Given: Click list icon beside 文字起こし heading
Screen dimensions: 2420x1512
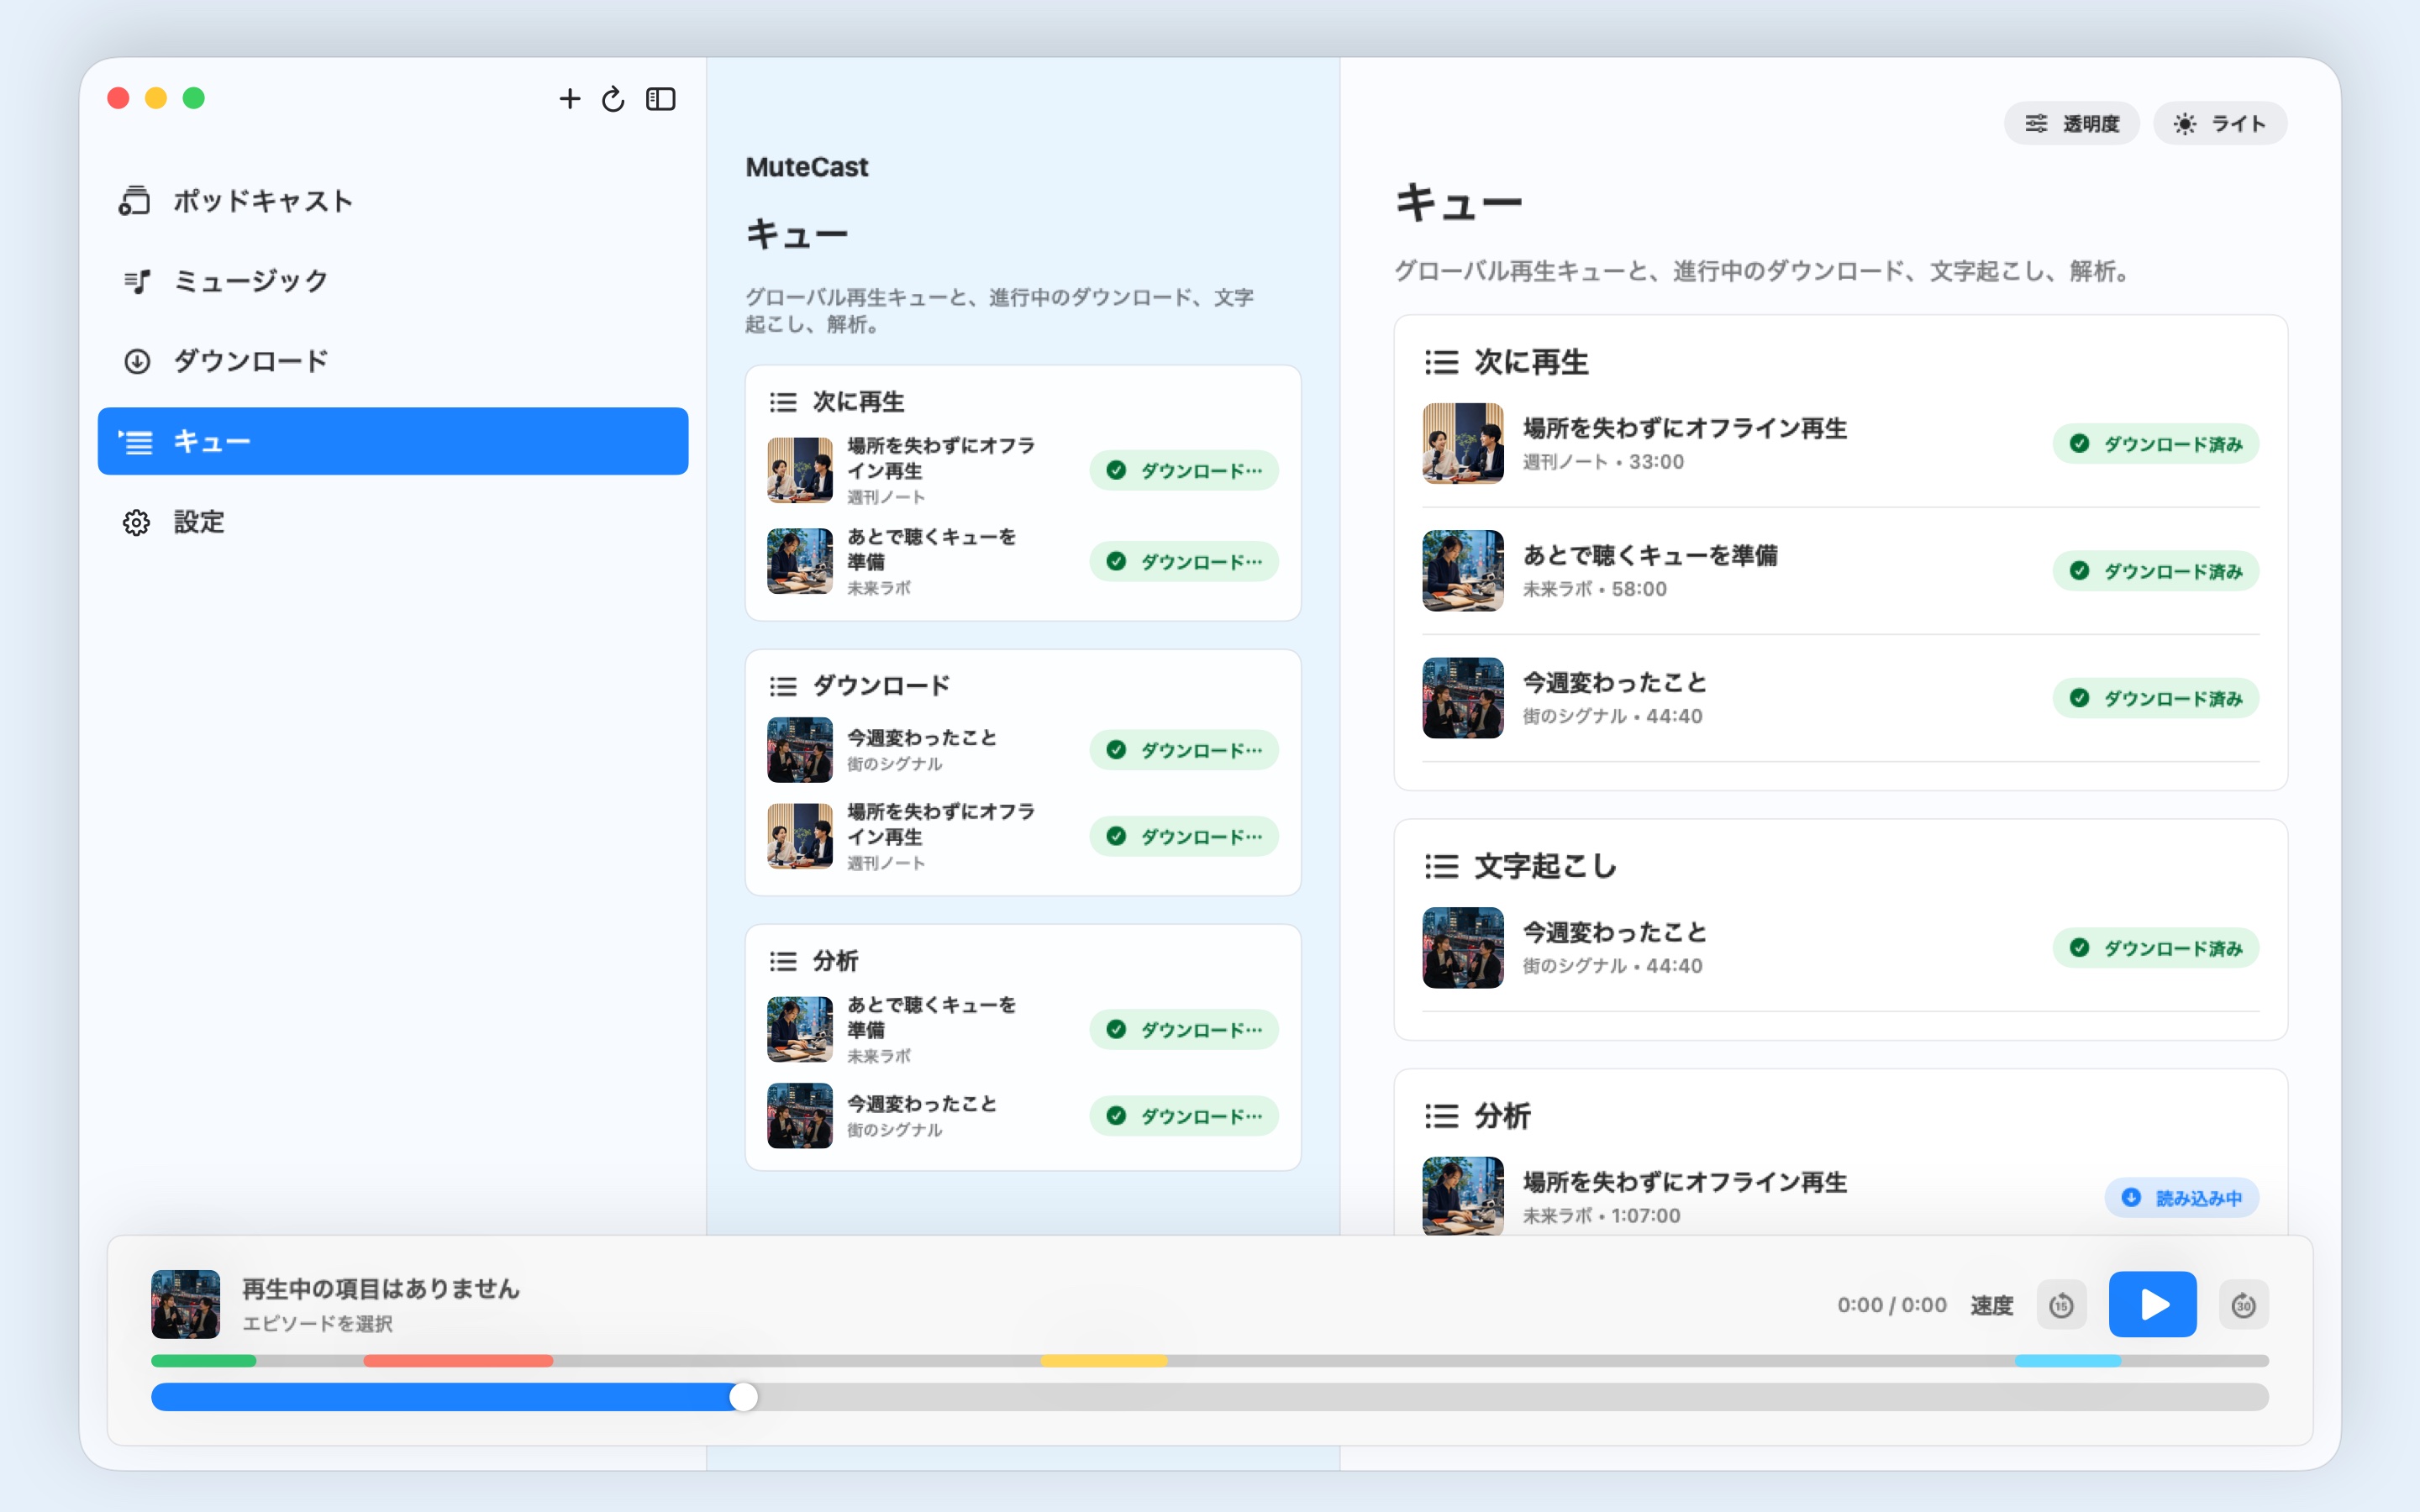Looking at the screenshot, I should coord(1440,866).
